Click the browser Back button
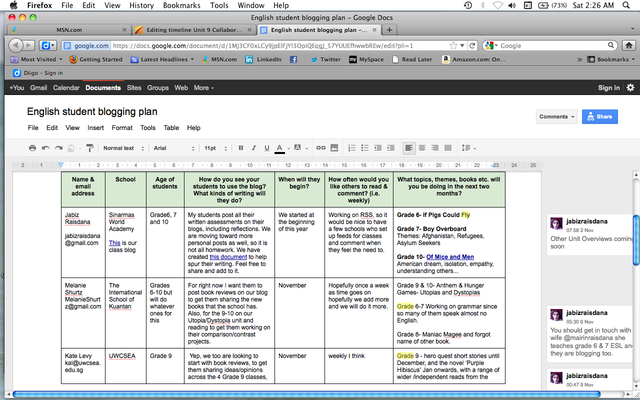The width and height of the screenshot is (640, 400). (15, 45)
